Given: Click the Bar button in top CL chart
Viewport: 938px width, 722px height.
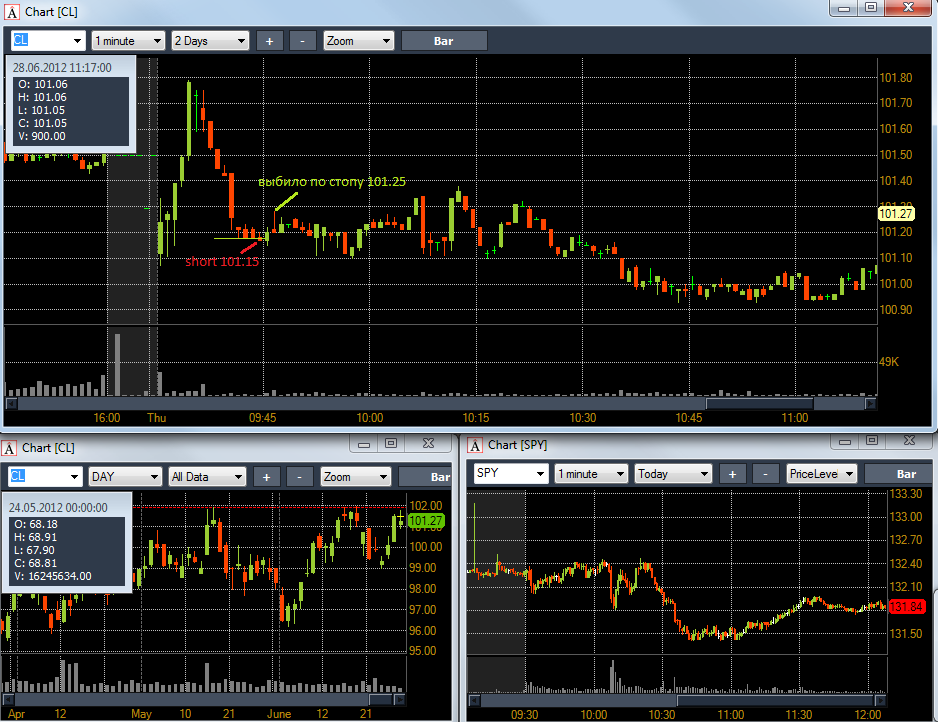Looking at the screenshot, I should [x=444, y=41].
